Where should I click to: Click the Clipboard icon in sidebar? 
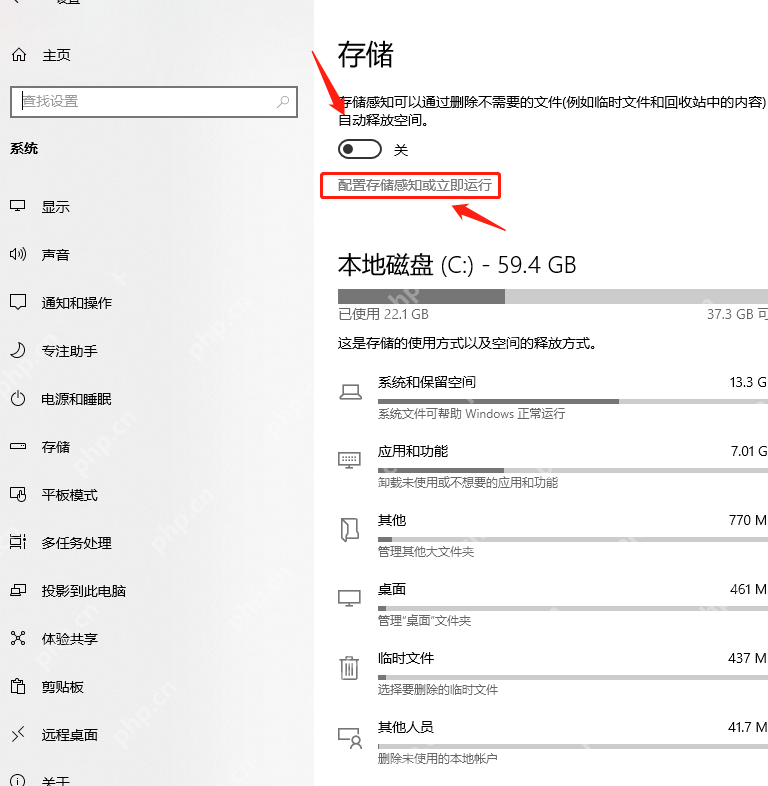[x=18, y=686]
